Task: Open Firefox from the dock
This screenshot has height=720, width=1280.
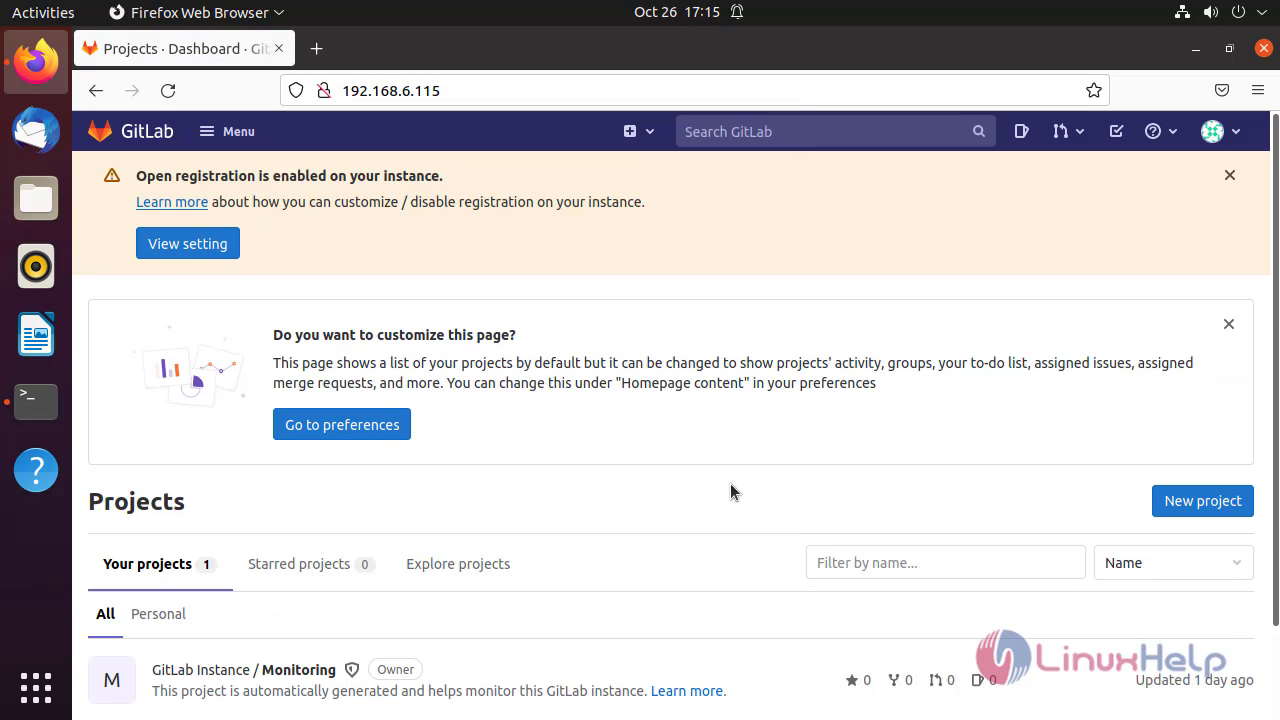Action: click(36, 62)
